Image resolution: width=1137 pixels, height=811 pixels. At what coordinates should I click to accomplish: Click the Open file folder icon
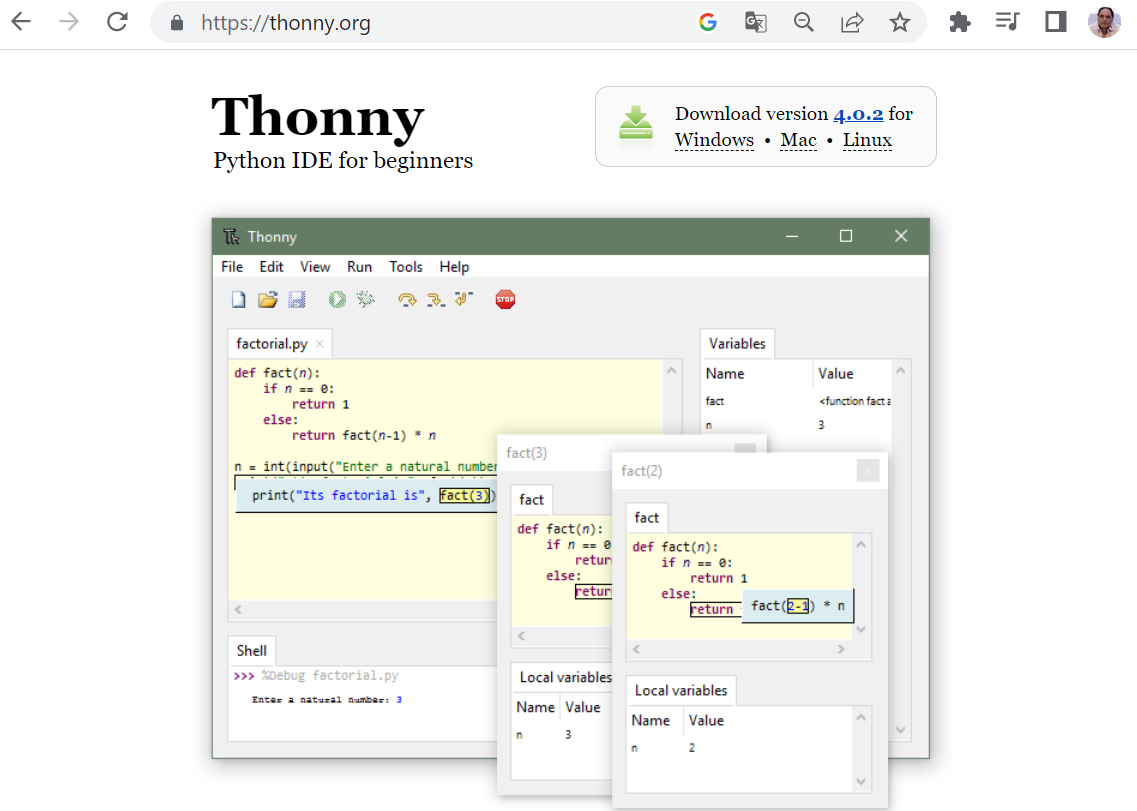pos(268,300)
